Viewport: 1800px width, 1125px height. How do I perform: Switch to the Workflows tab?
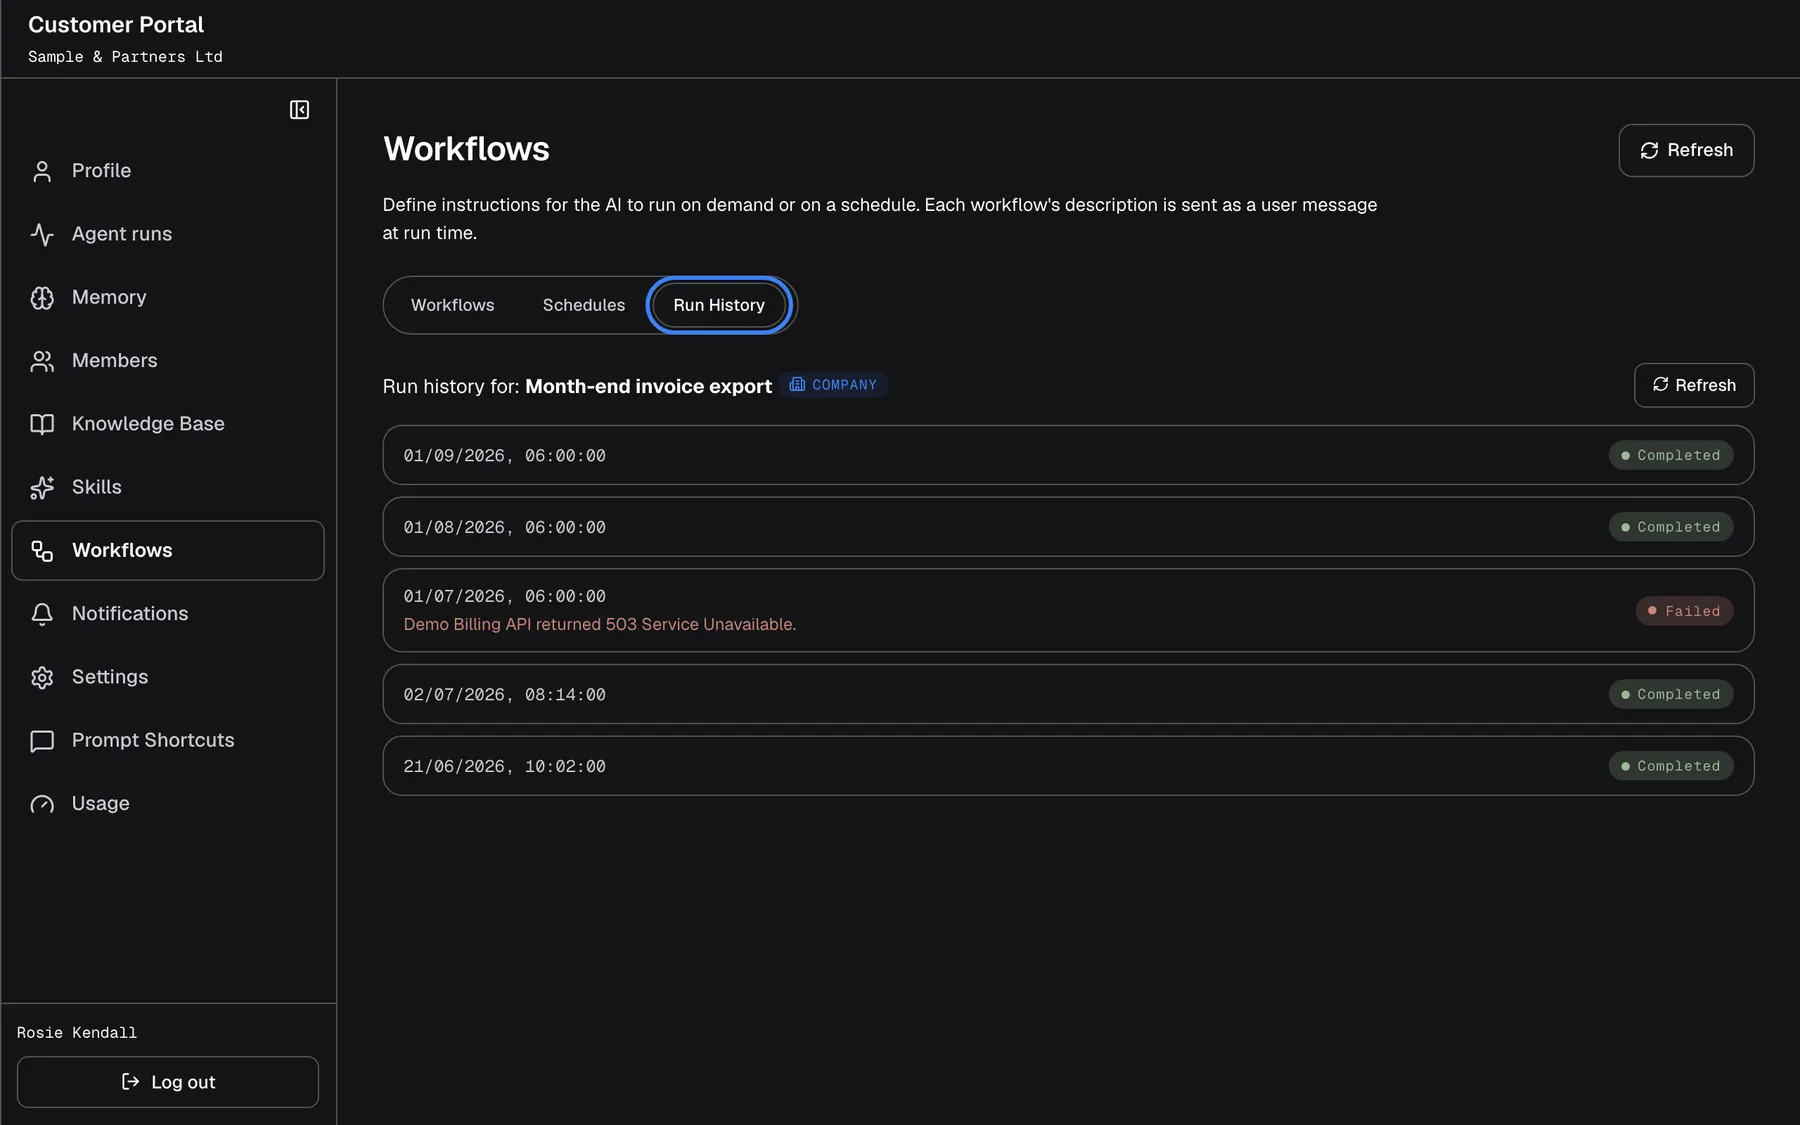coord(452,305)
